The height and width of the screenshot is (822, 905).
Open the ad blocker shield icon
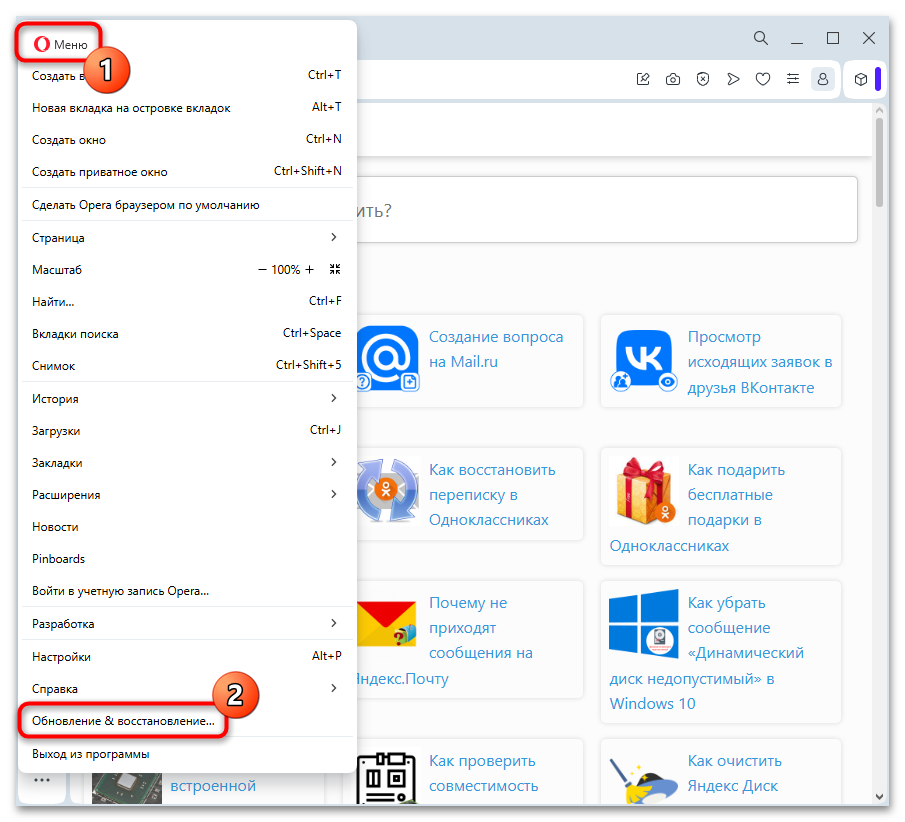703,79
